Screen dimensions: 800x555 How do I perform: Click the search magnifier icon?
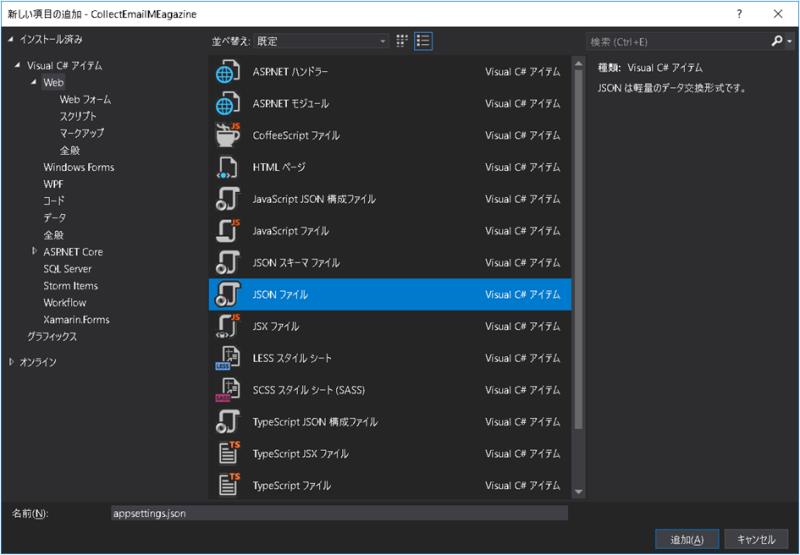(777, 41)
